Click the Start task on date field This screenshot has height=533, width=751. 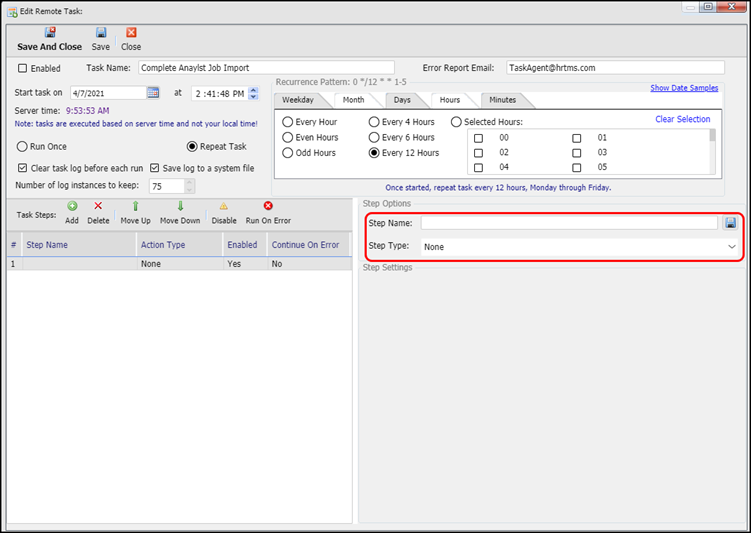coord(108,93)
